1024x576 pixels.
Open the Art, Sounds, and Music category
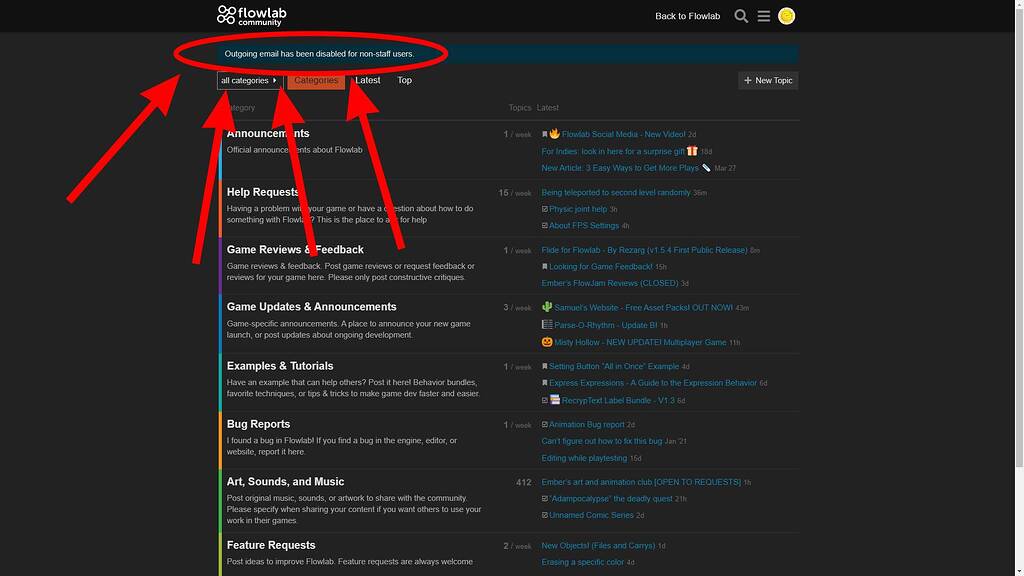coord(285,482)
